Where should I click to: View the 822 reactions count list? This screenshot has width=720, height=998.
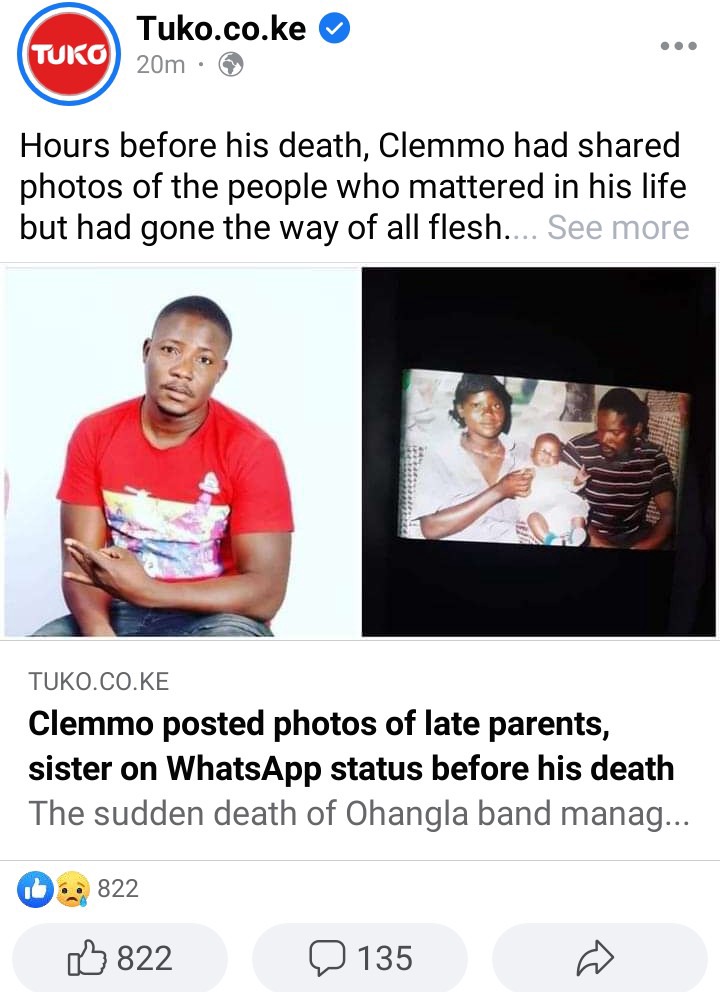click(x=118, y=889)
